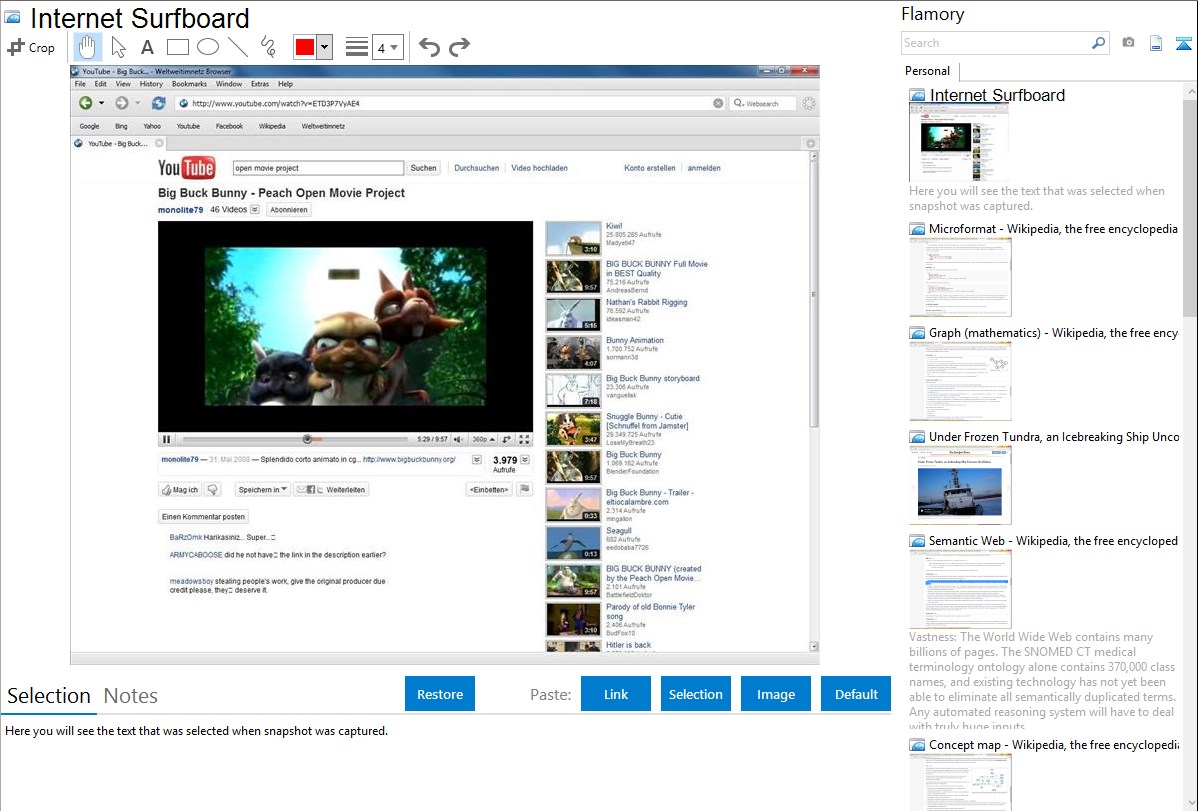Open the Microformat Wikipedia snapshot thumbnail
Screen dimensions: 1198x811
pyautogui.click(x=960, y=277)
